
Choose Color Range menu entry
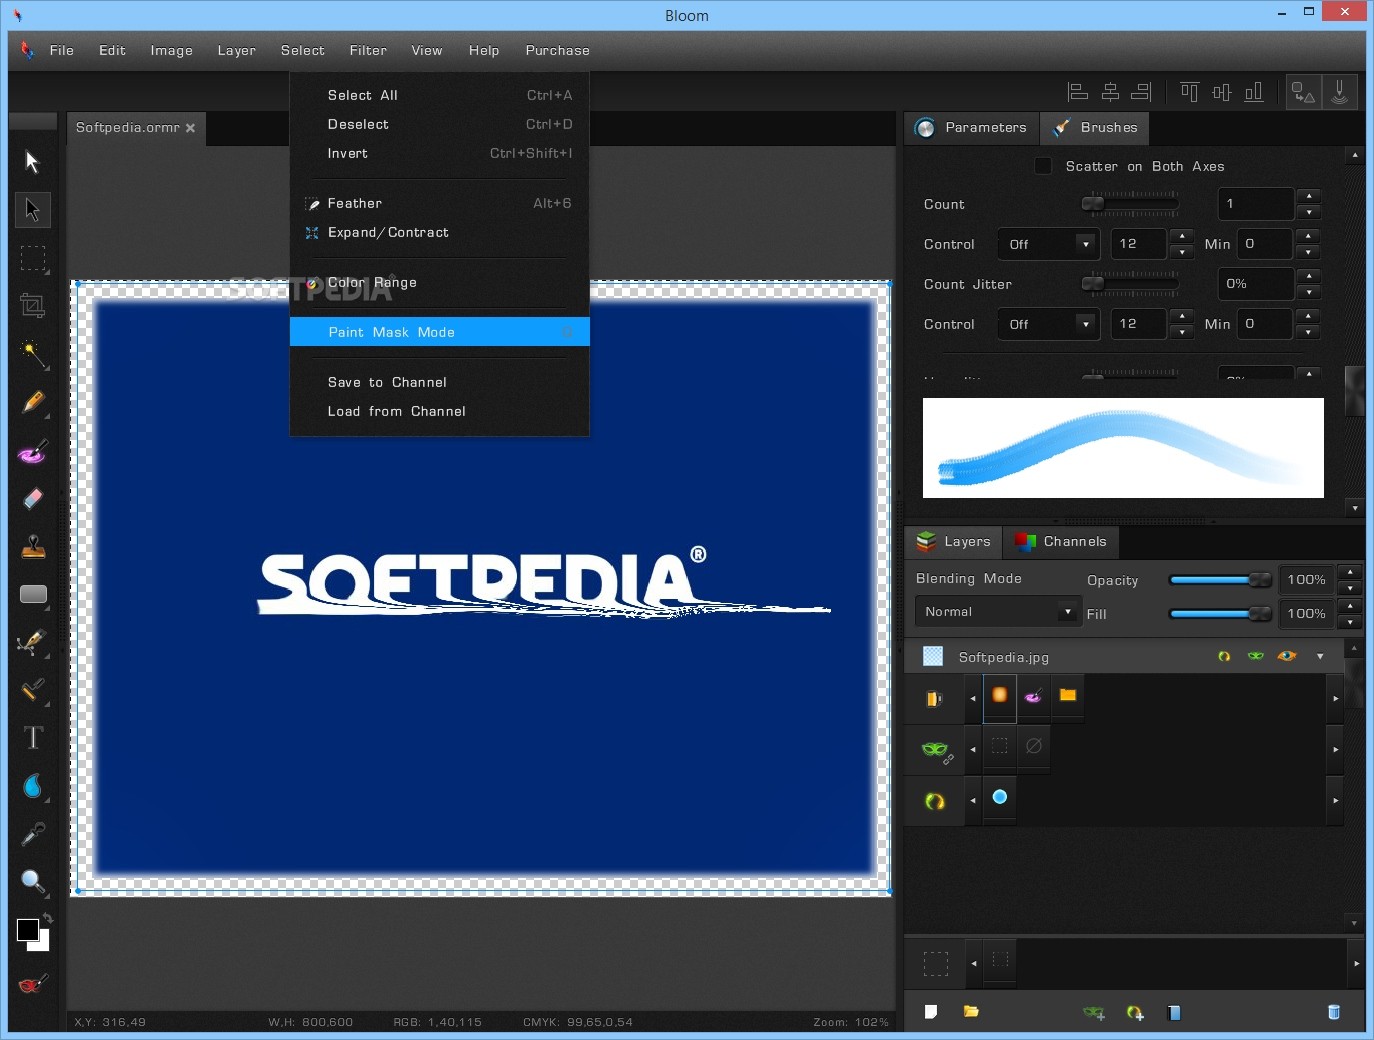(440, 282)
